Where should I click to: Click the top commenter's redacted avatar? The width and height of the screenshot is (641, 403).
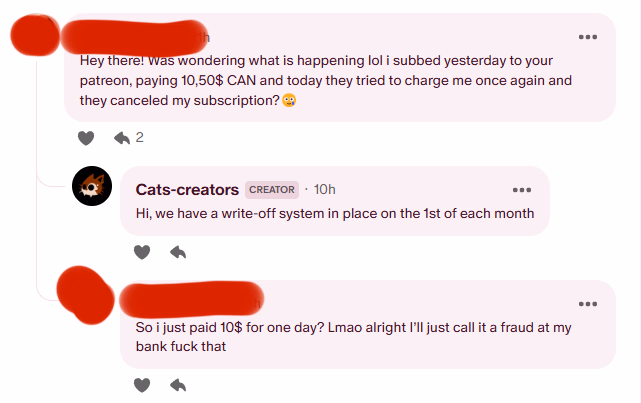[x=34, y=36]
